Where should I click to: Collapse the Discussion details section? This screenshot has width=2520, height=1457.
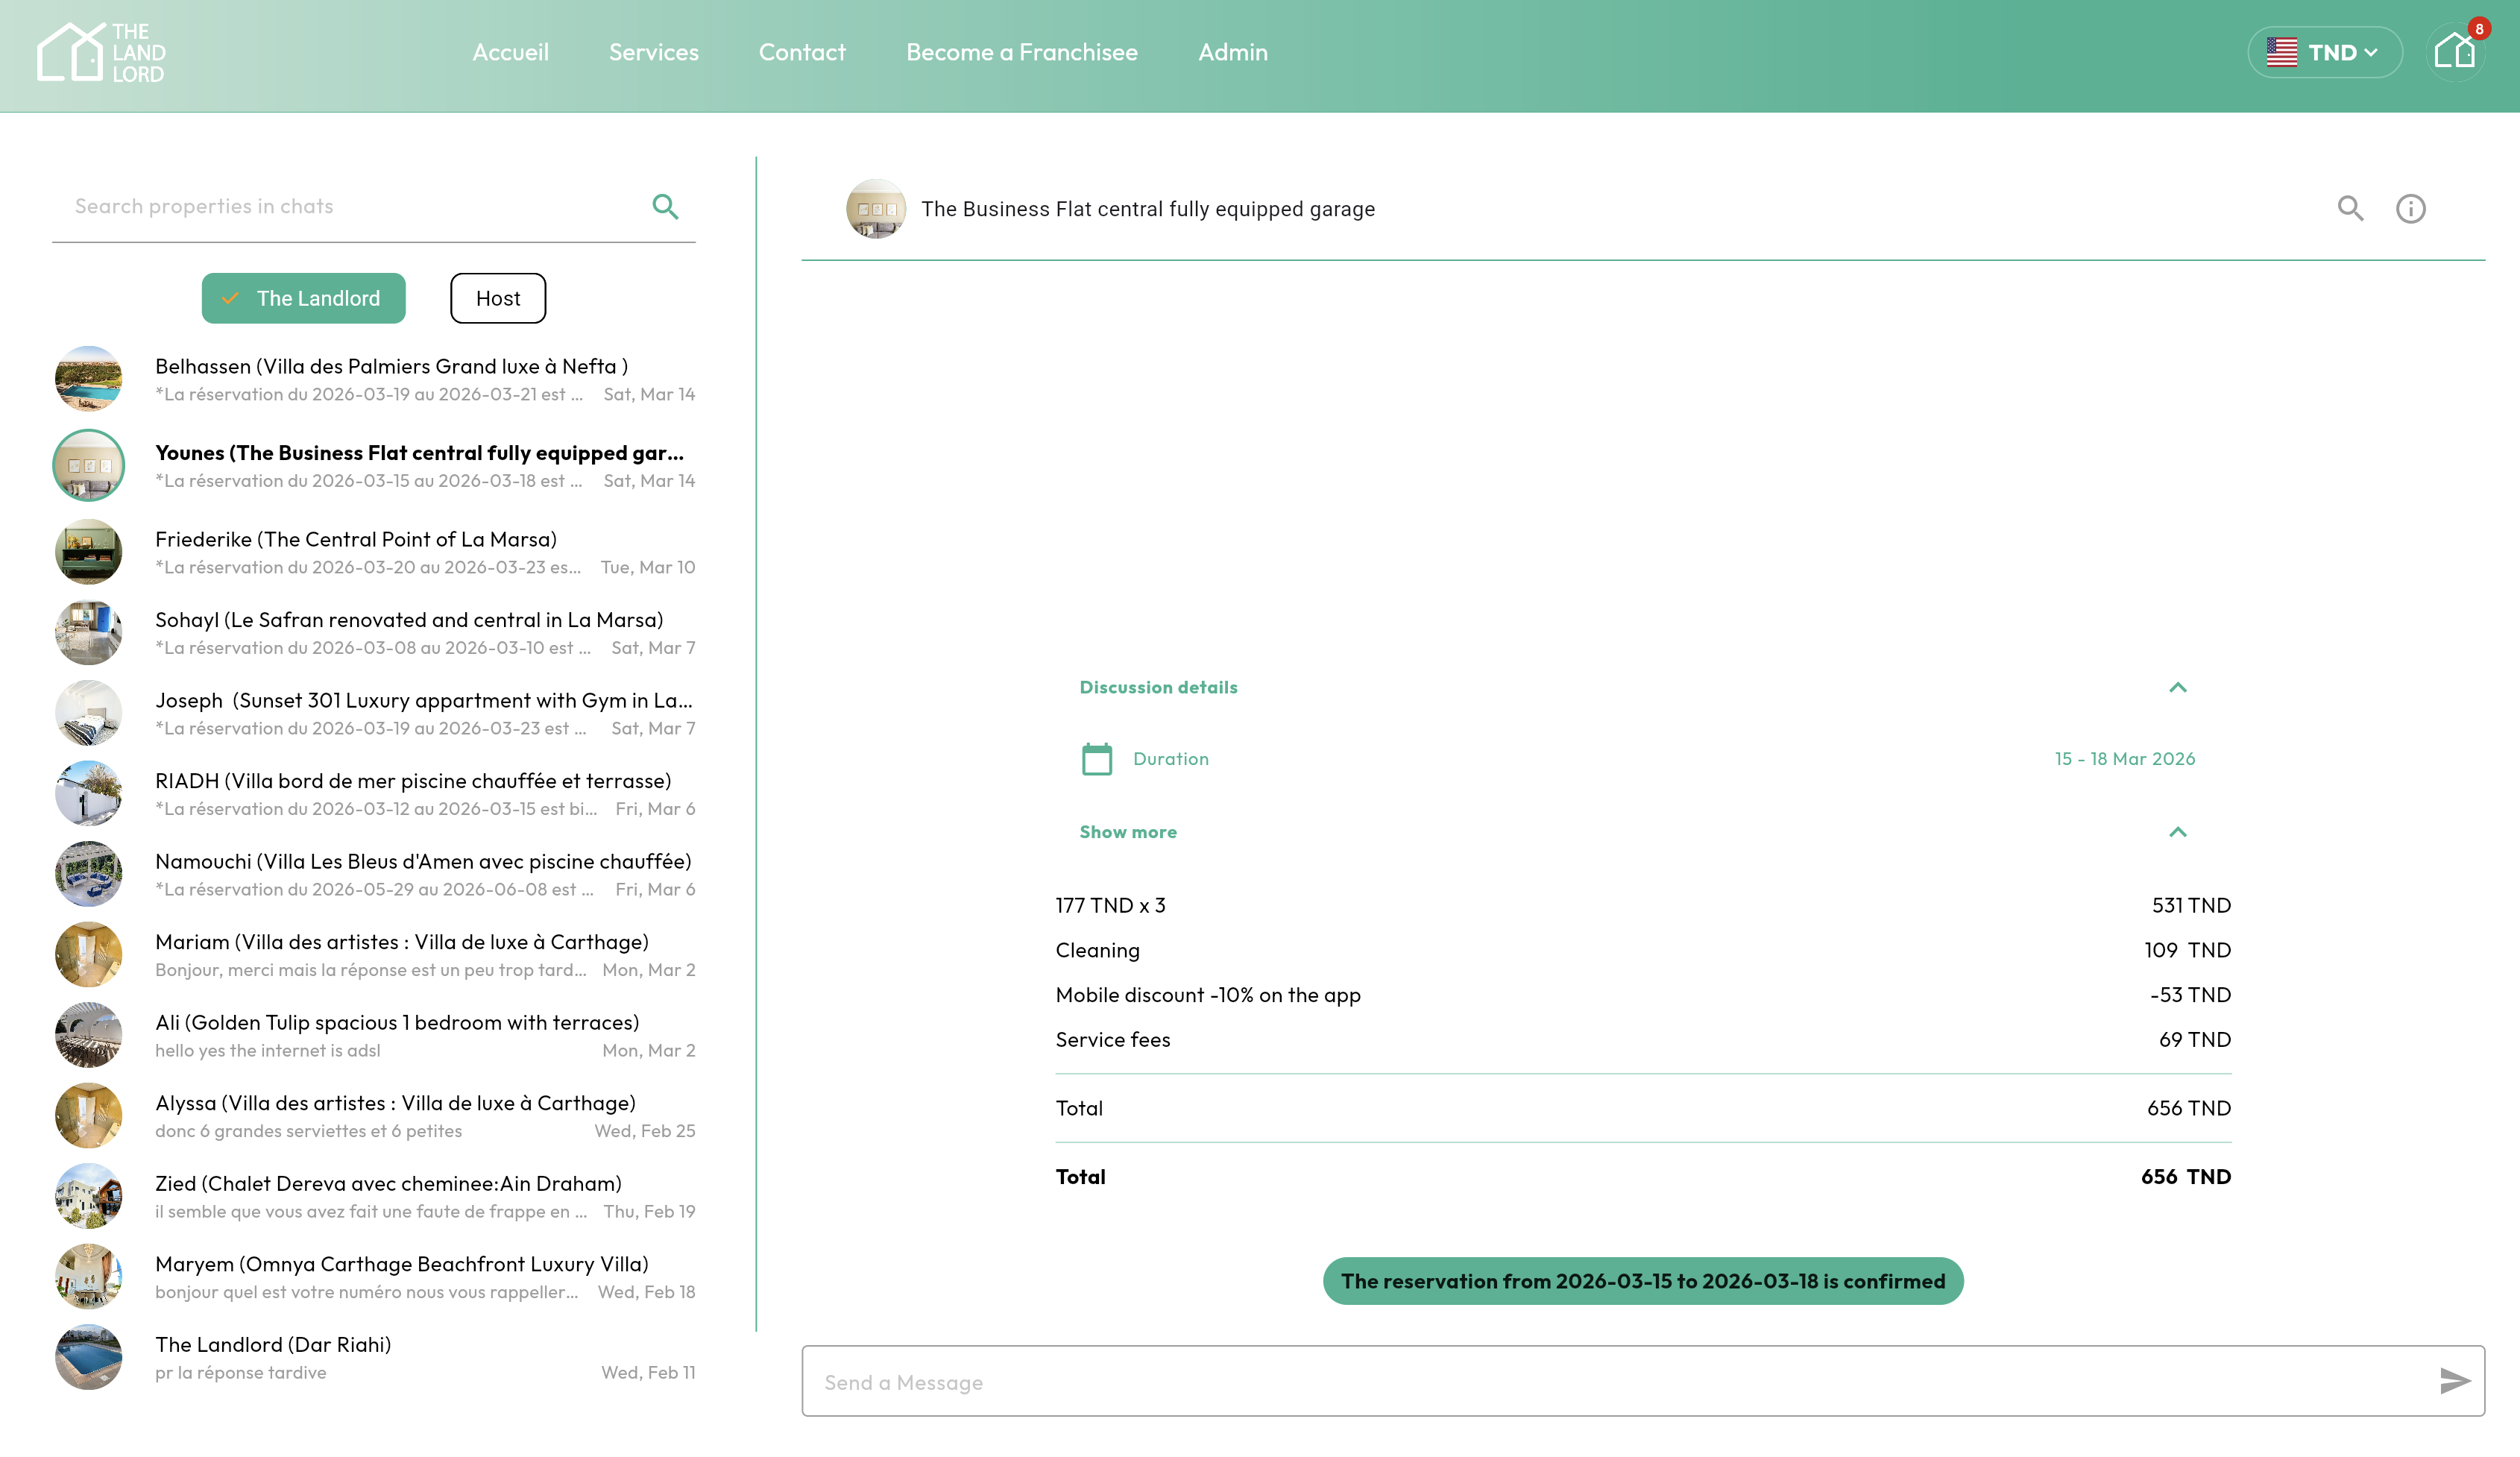[x=2177, y=687]
